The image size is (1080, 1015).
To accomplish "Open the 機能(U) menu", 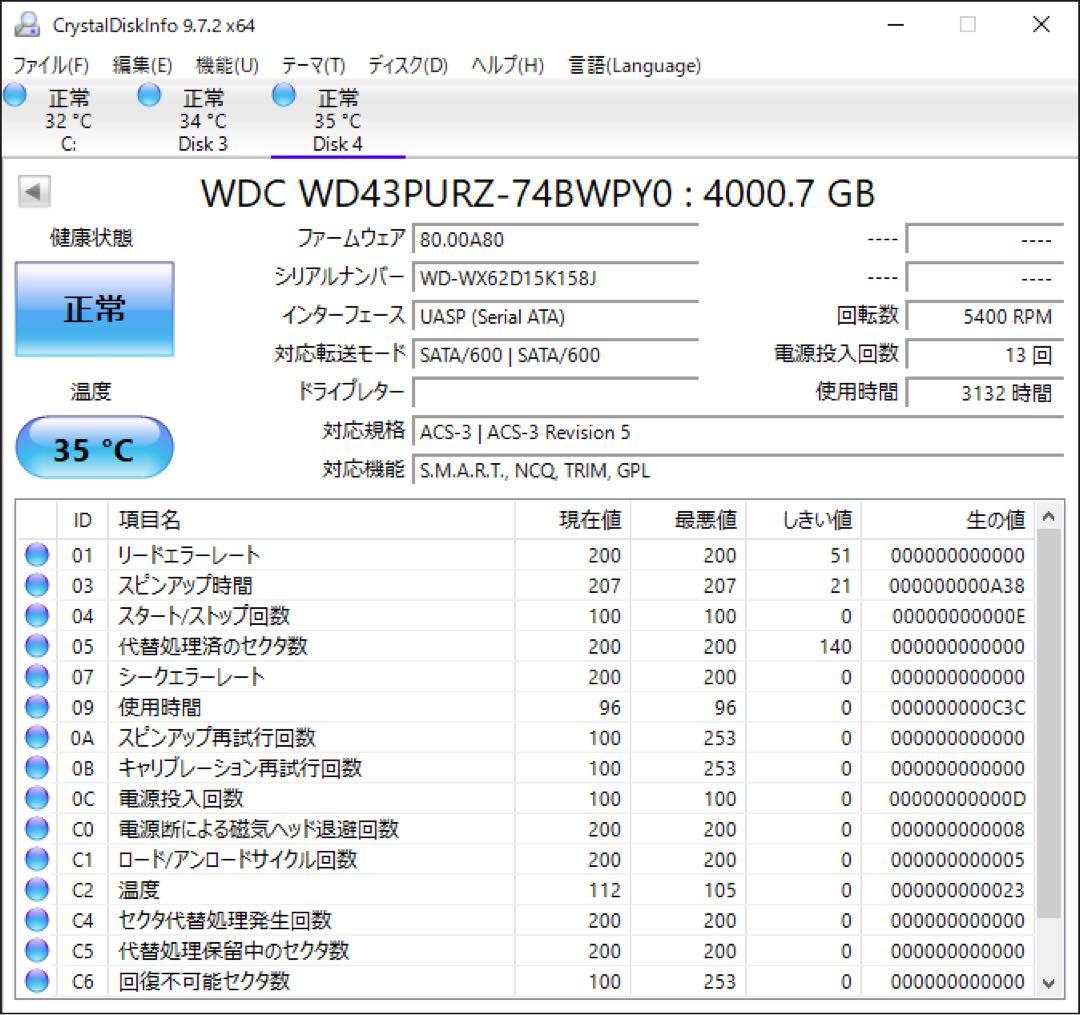I will coord(227,65).
